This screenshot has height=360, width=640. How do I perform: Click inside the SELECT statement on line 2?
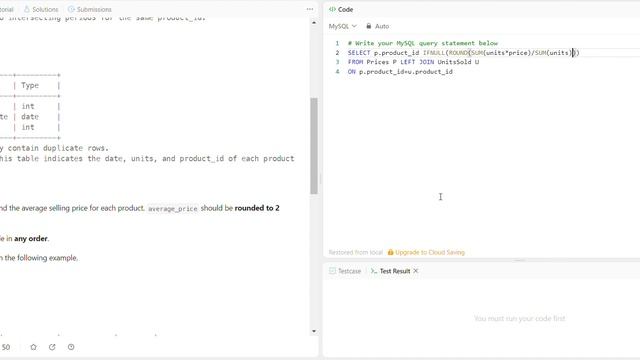(464, 53)
